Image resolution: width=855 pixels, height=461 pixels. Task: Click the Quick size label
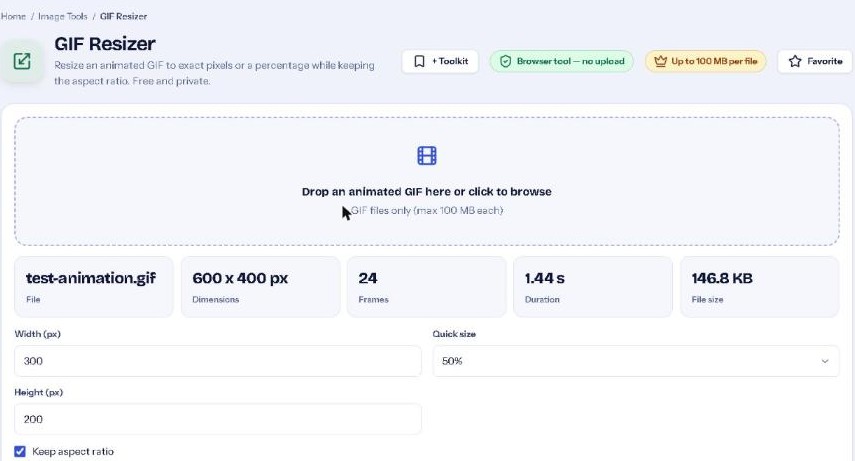click(x=454, y=334)
